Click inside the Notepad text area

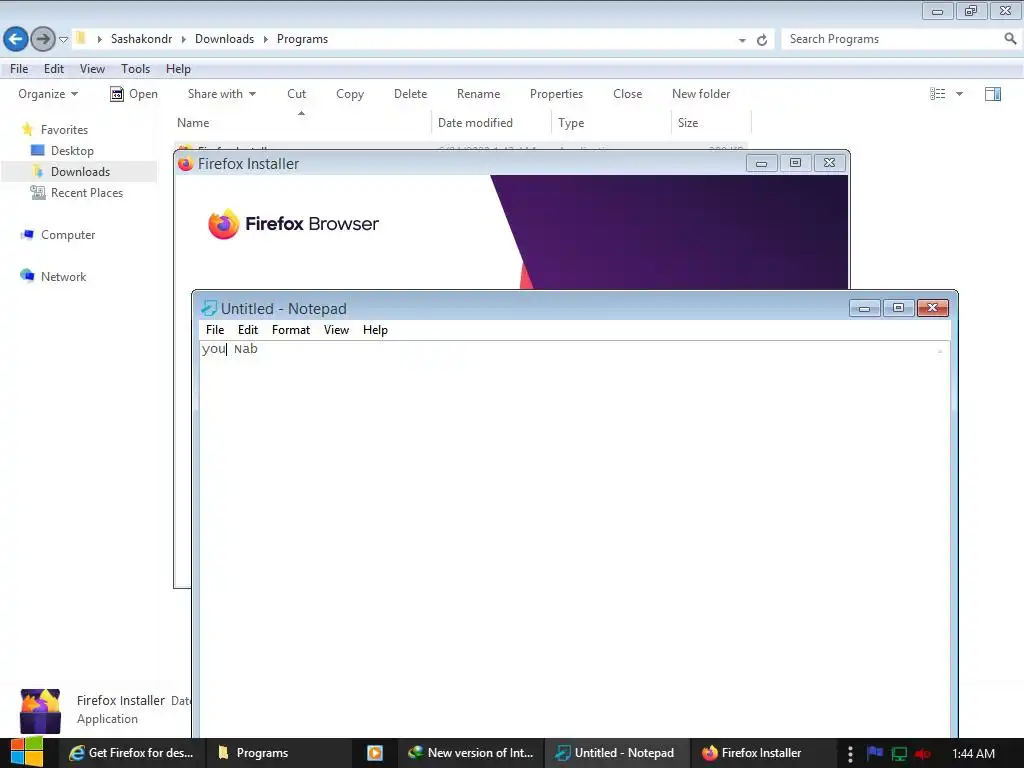click(x=575, y=539)
